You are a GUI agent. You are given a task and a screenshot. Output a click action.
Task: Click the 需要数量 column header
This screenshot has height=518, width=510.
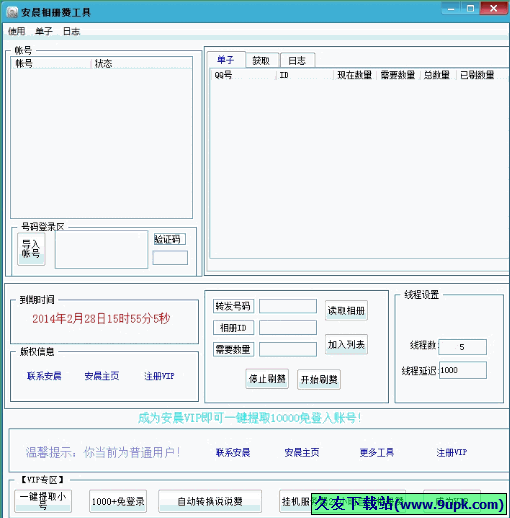[398, 75]
